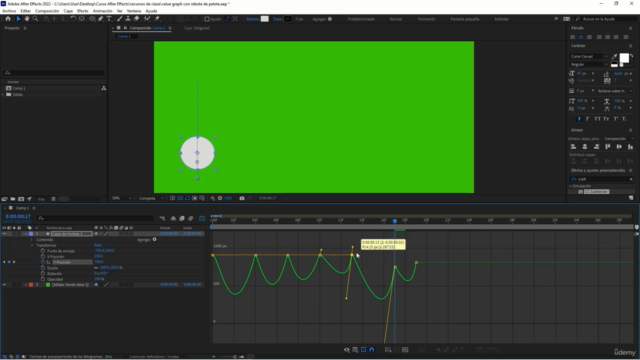Open graph type options eye icon
Screen dimensions: 640x360
347,350
